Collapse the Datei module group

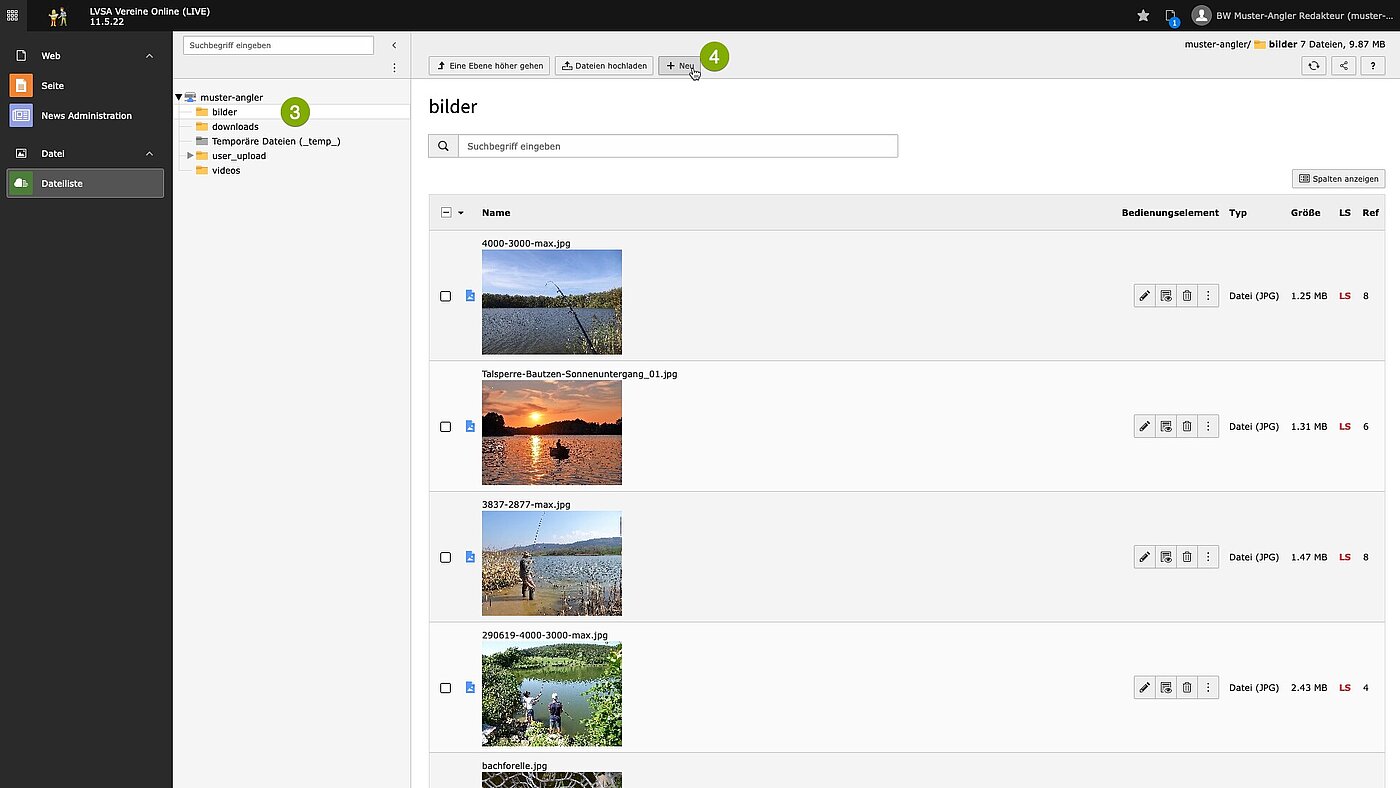tap(150, 153)
